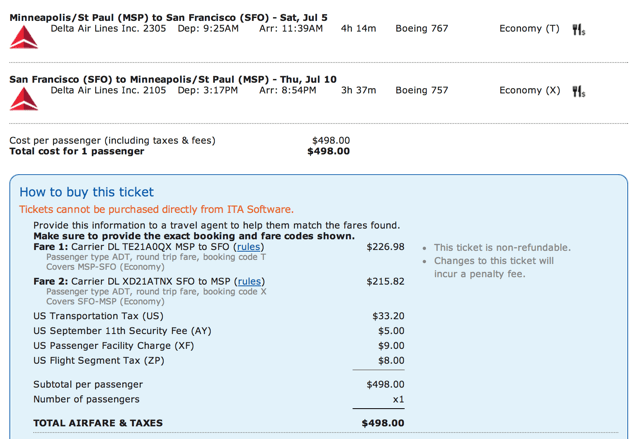The height and width of the screenshot is (439, 640).
Task: Click Economy (X) cabin label
Action: tap(530, 90)
